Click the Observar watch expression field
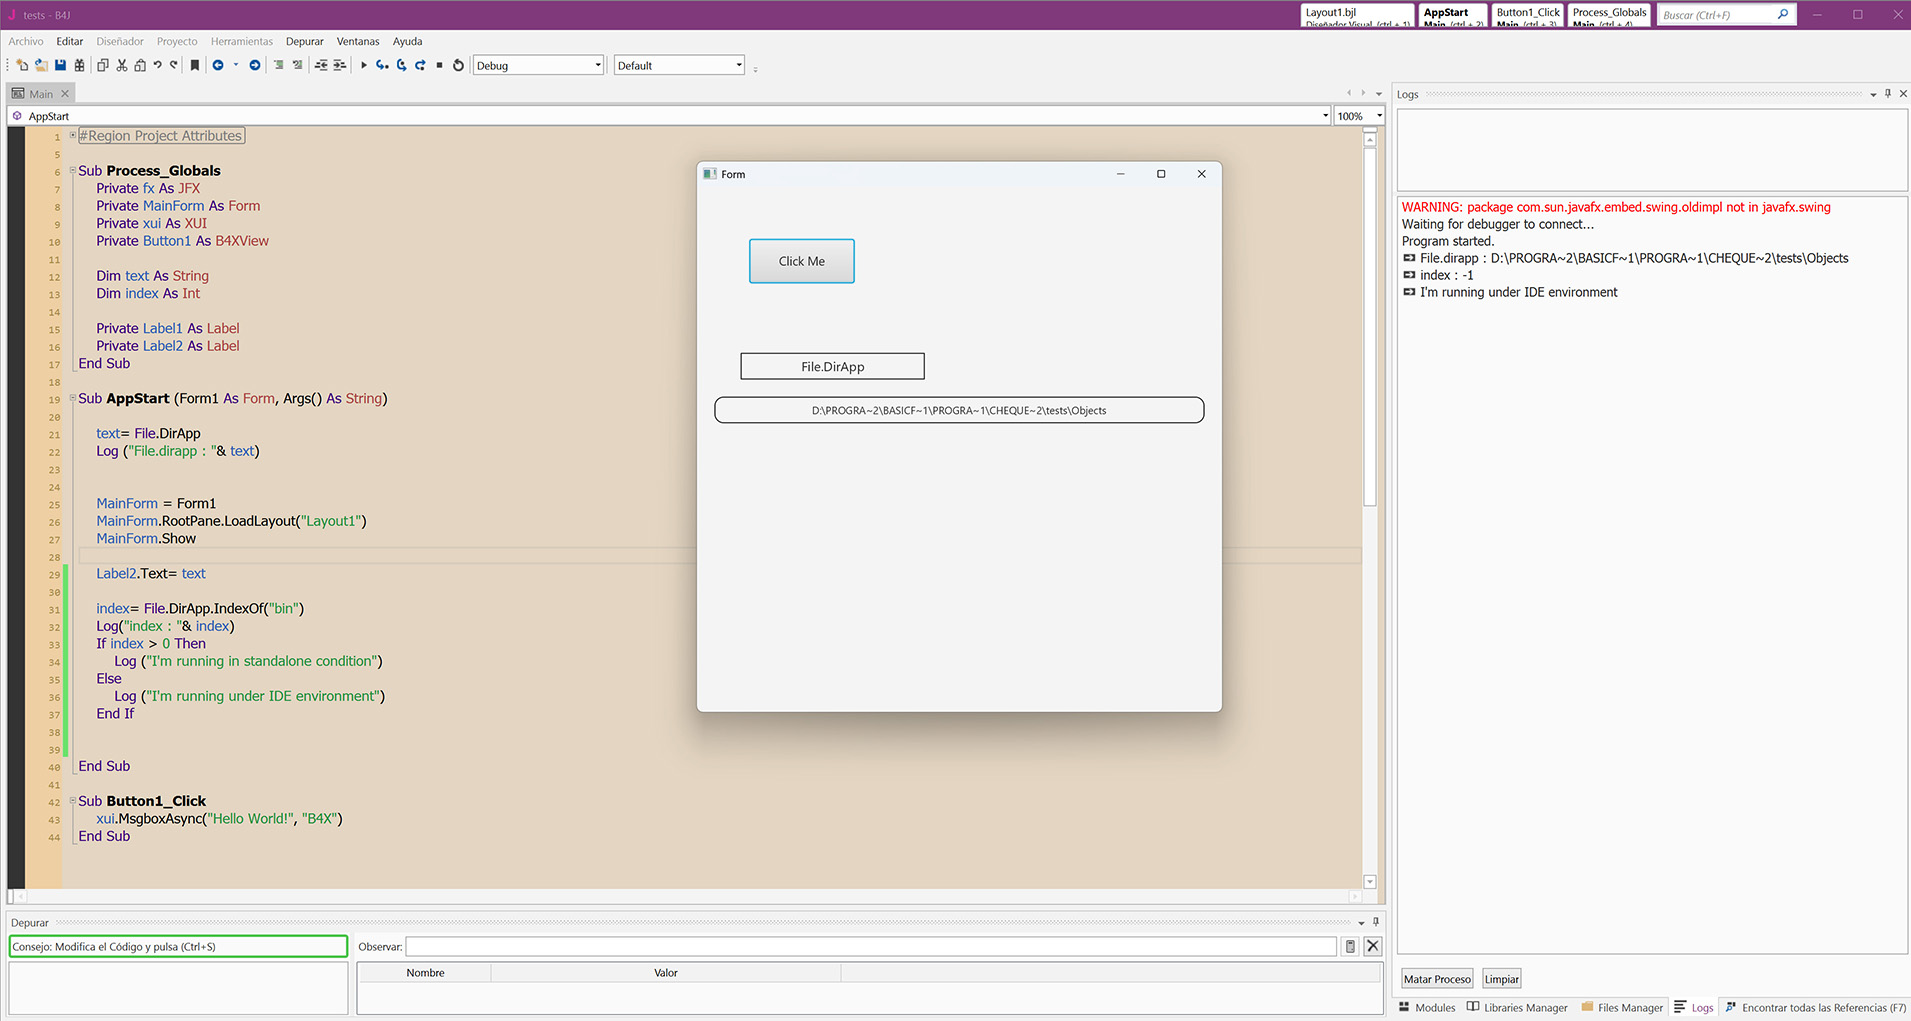Viewport: 1911px width, 1021px height. click(x=871, y=946)
